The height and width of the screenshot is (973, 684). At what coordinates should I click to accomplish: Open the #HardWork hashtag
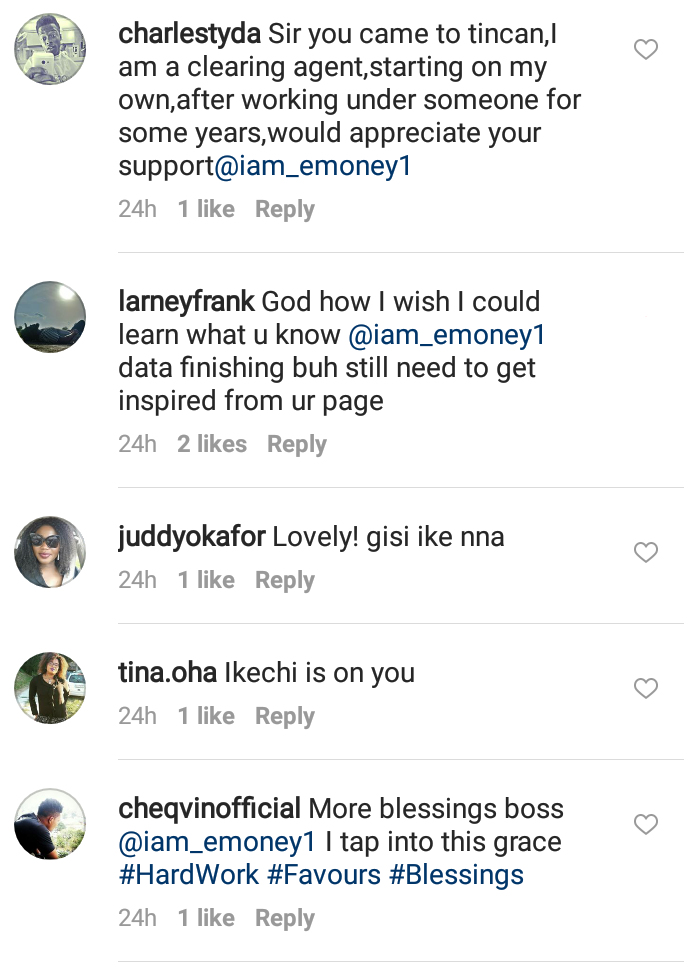pos(188,875)
